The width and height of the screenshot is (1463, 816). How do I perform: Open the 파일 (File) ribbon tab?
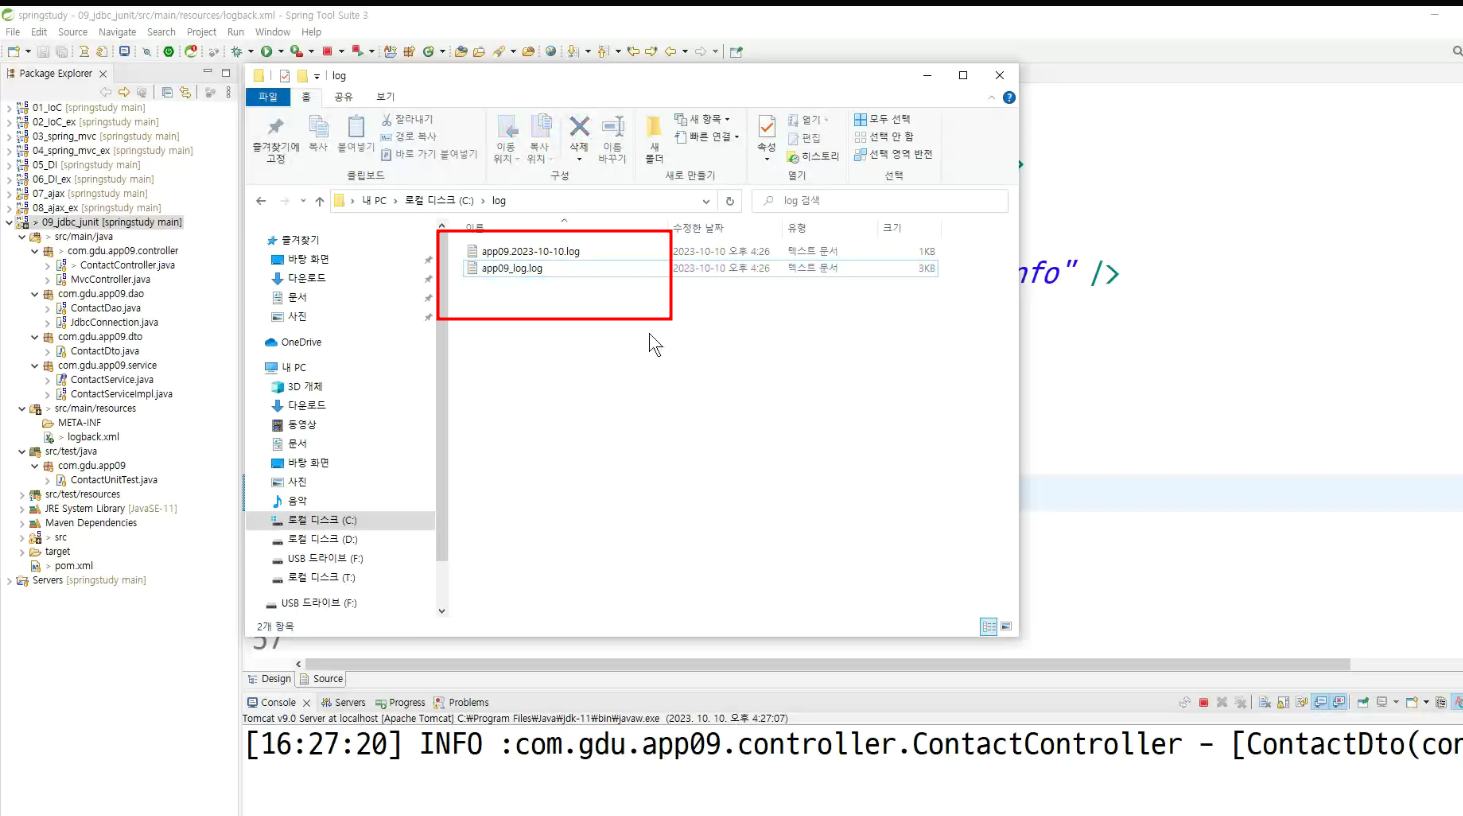point(268,97)
